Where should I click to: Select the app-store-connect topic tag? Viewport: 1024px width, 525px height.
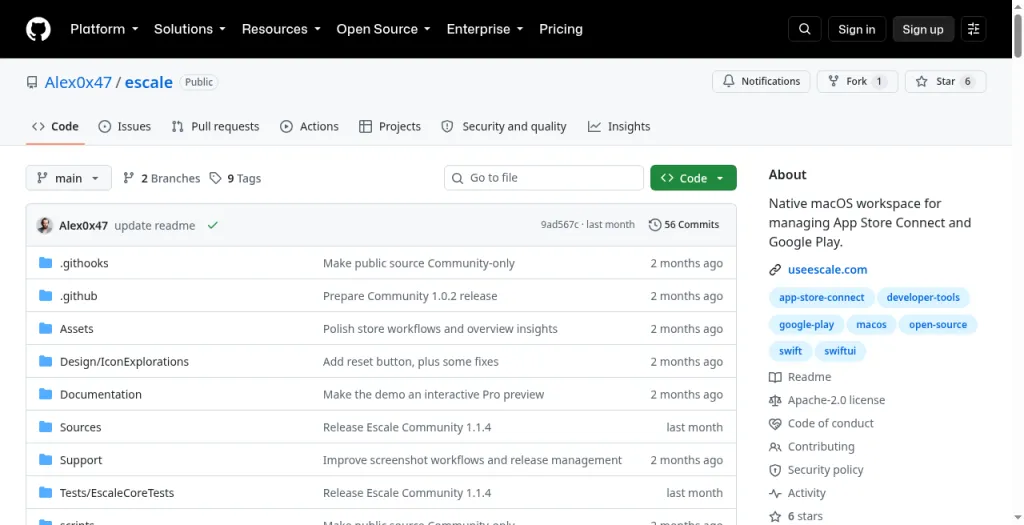click(x=822, y=298)
